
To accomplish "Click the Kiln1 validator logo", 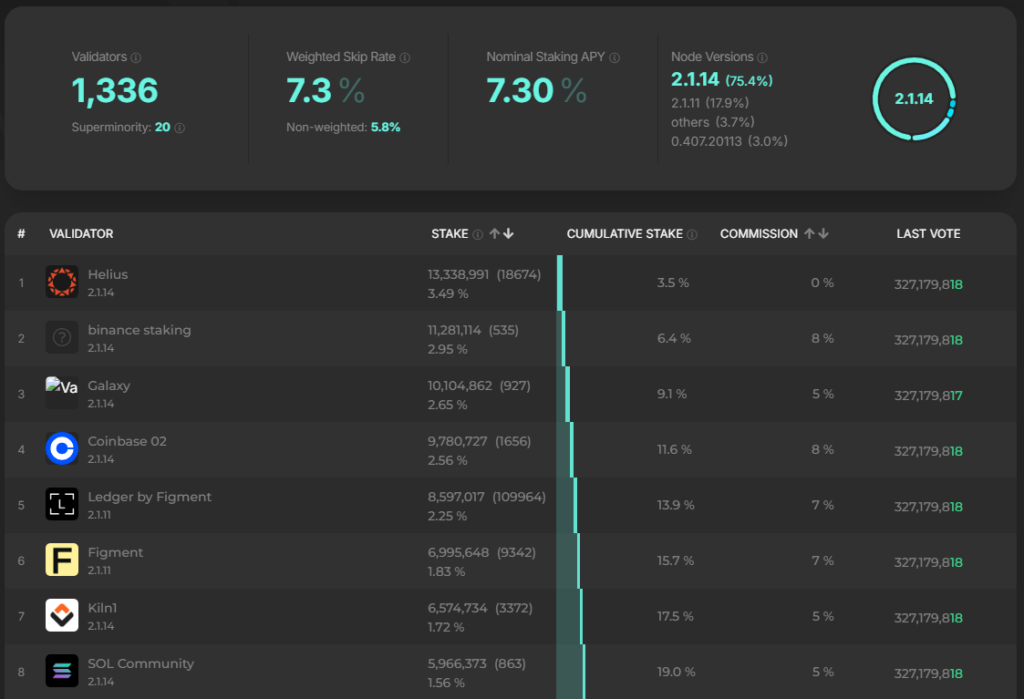I will [62, 615].
